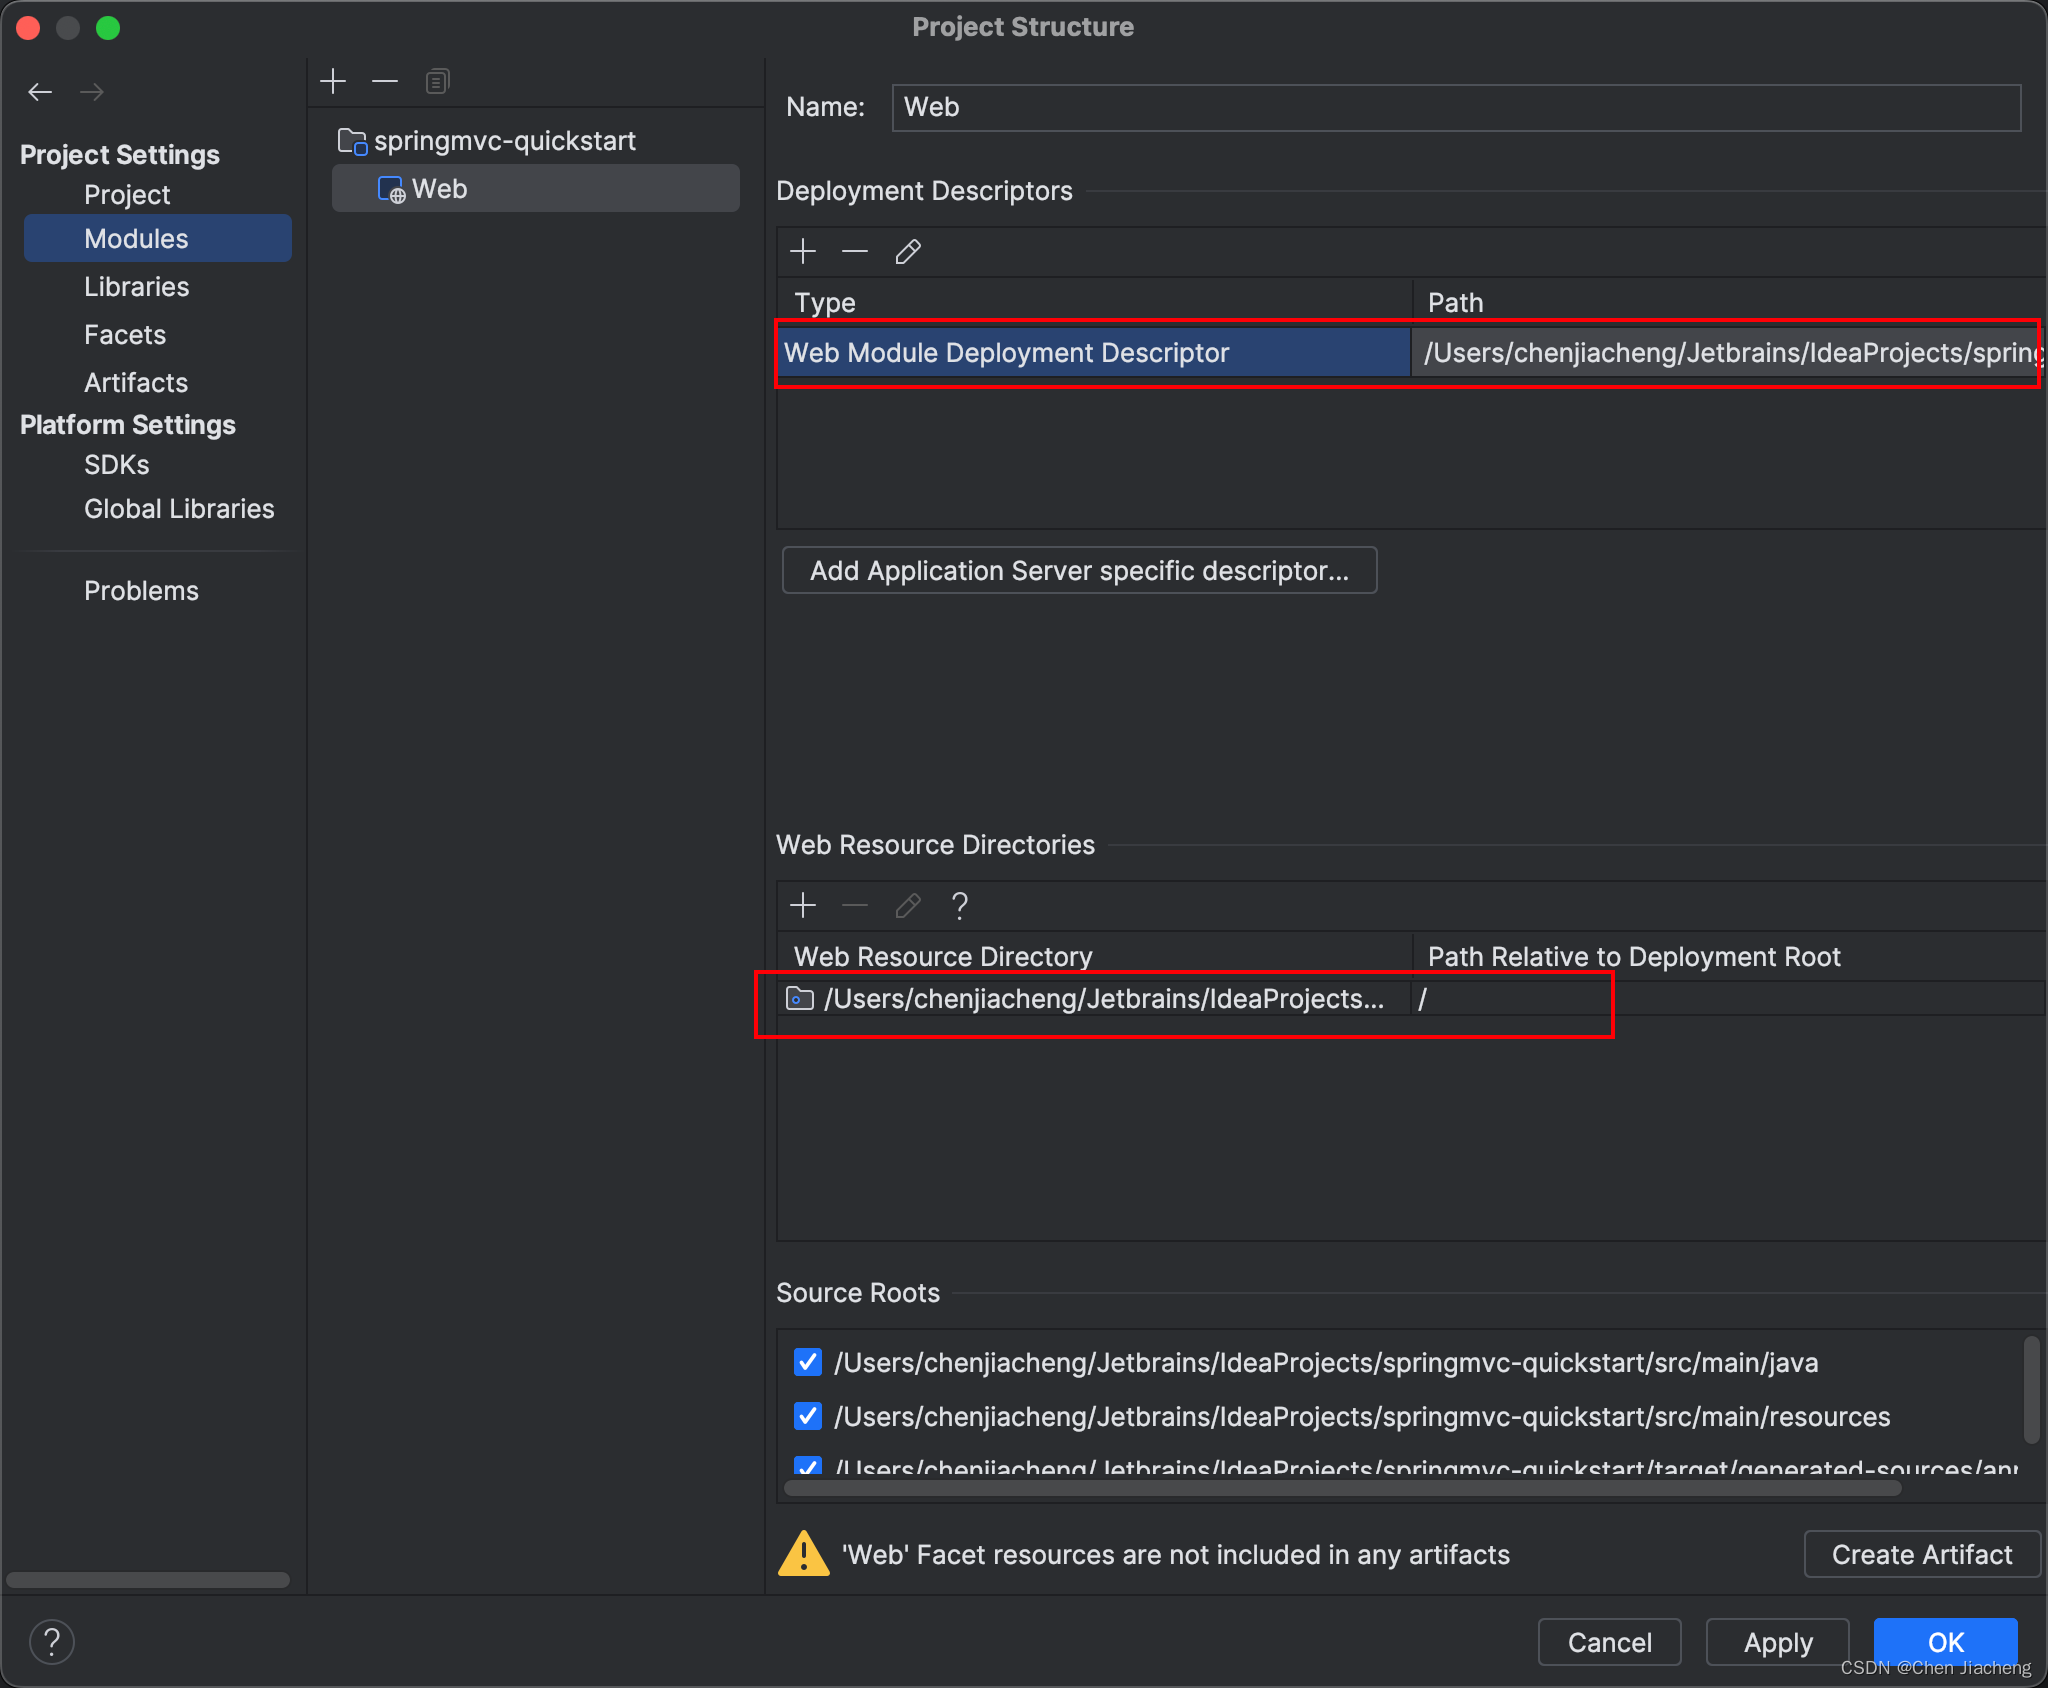2048x1688 pixels.
Task: Remove the selected deployment descriptor
Action: click(x=855, y=251)
